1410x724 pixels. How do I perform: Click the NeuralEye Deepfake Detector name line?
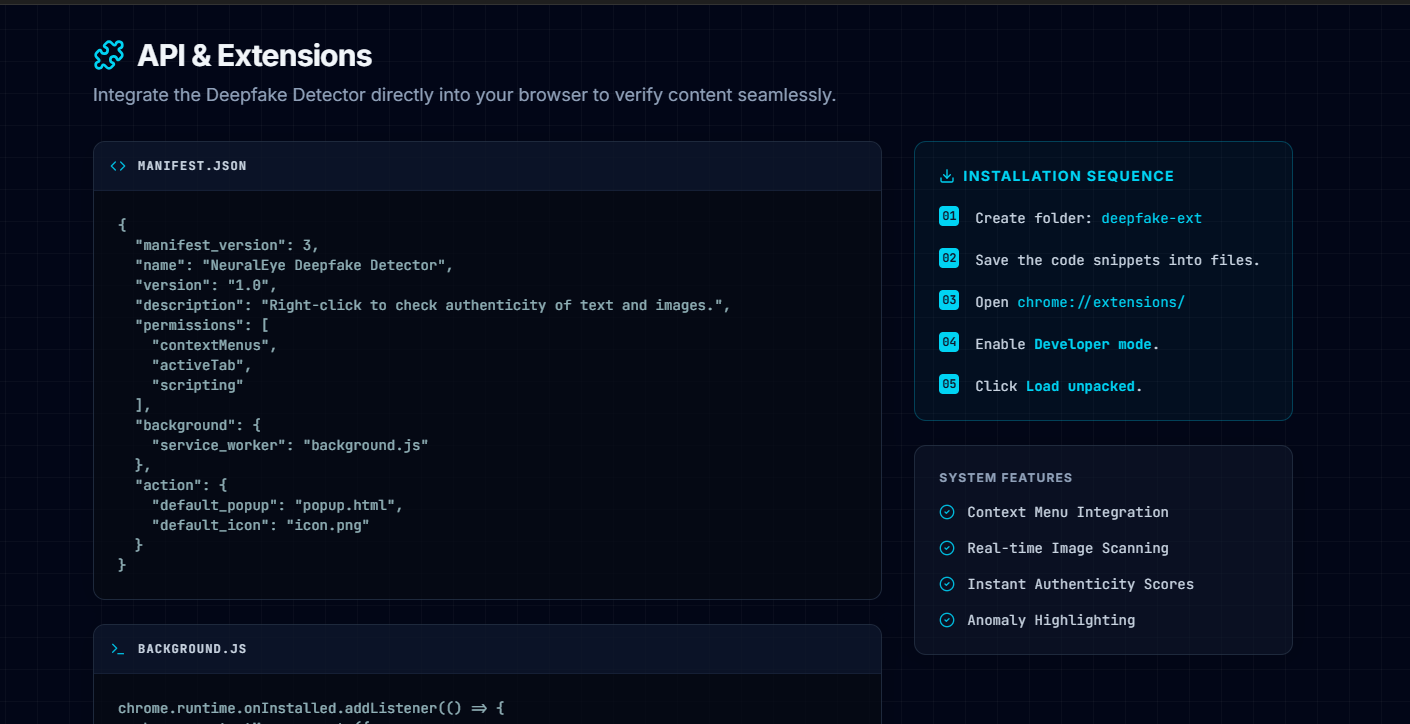(x=294, y=265)
